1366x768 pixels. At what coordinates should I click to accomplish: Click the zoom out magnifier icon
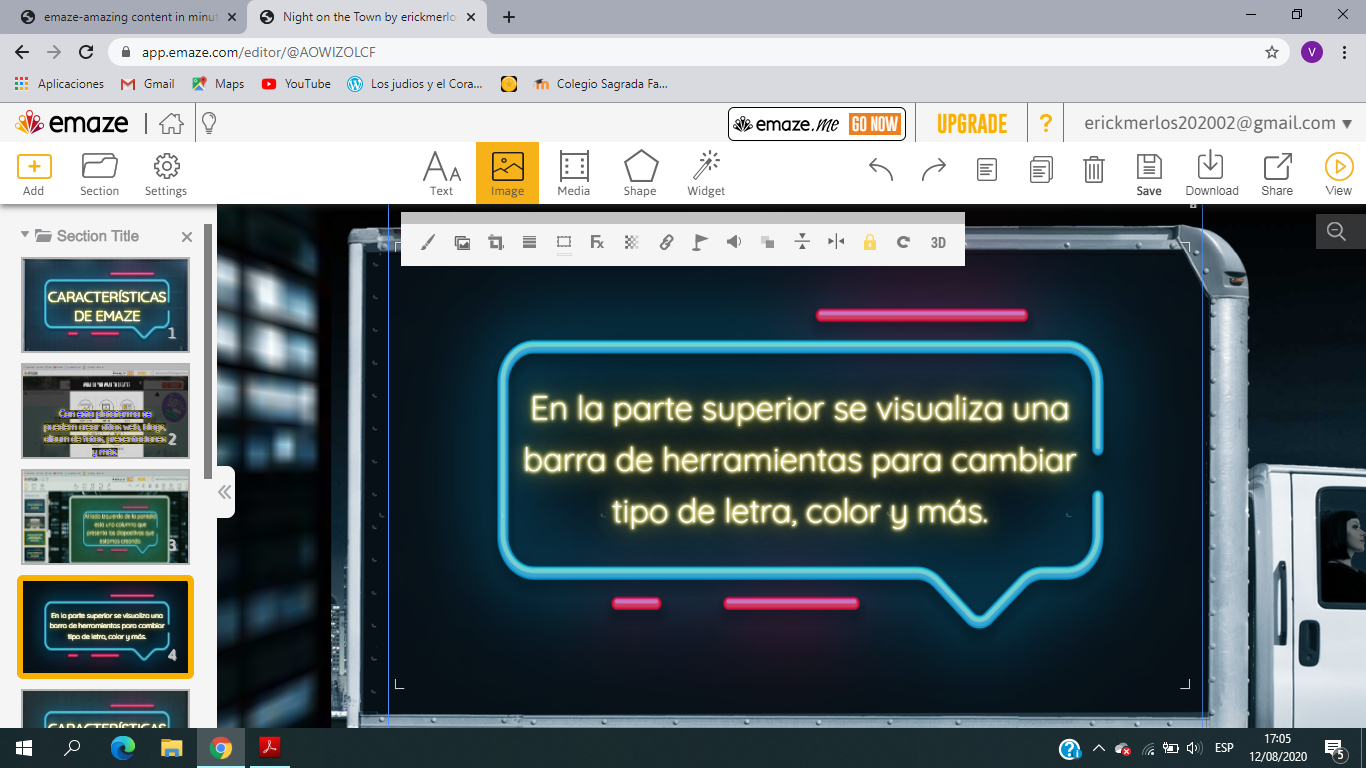1337,232
